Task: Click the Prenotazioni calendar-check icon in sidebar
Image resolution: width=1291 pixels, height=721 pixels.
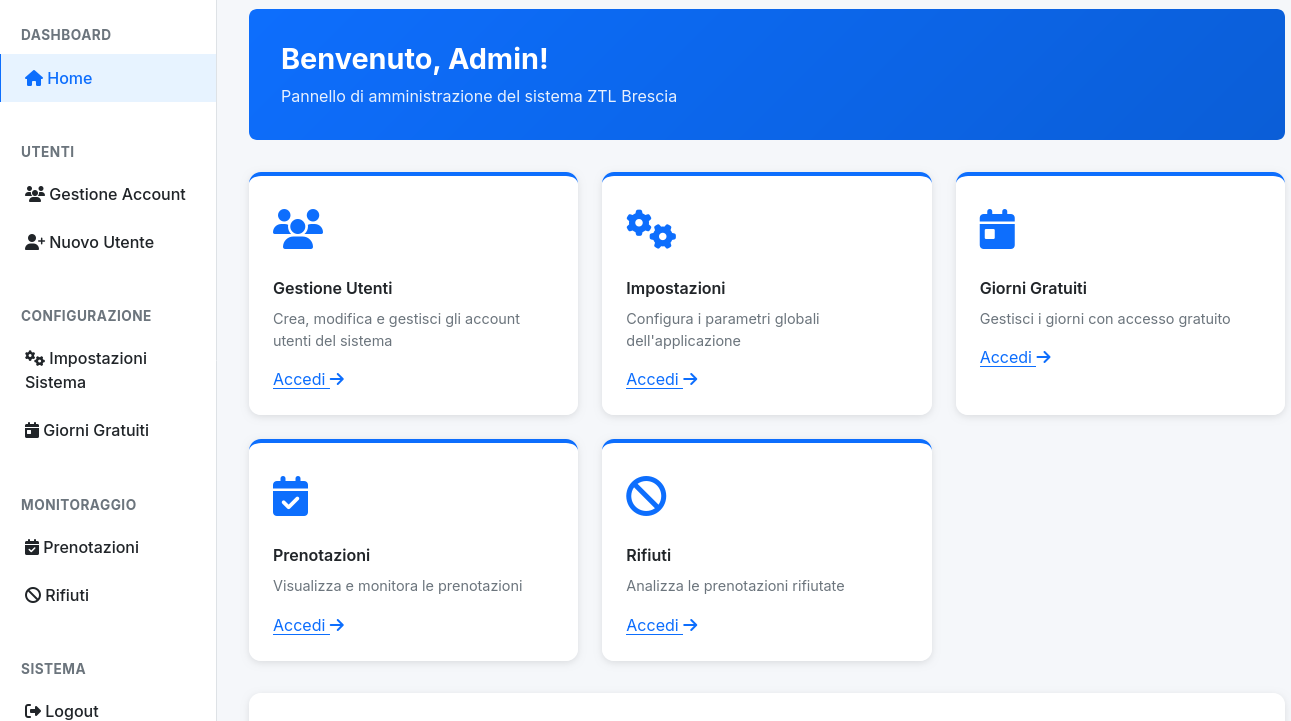Action: pyautogui.click(x=32, y=547)
